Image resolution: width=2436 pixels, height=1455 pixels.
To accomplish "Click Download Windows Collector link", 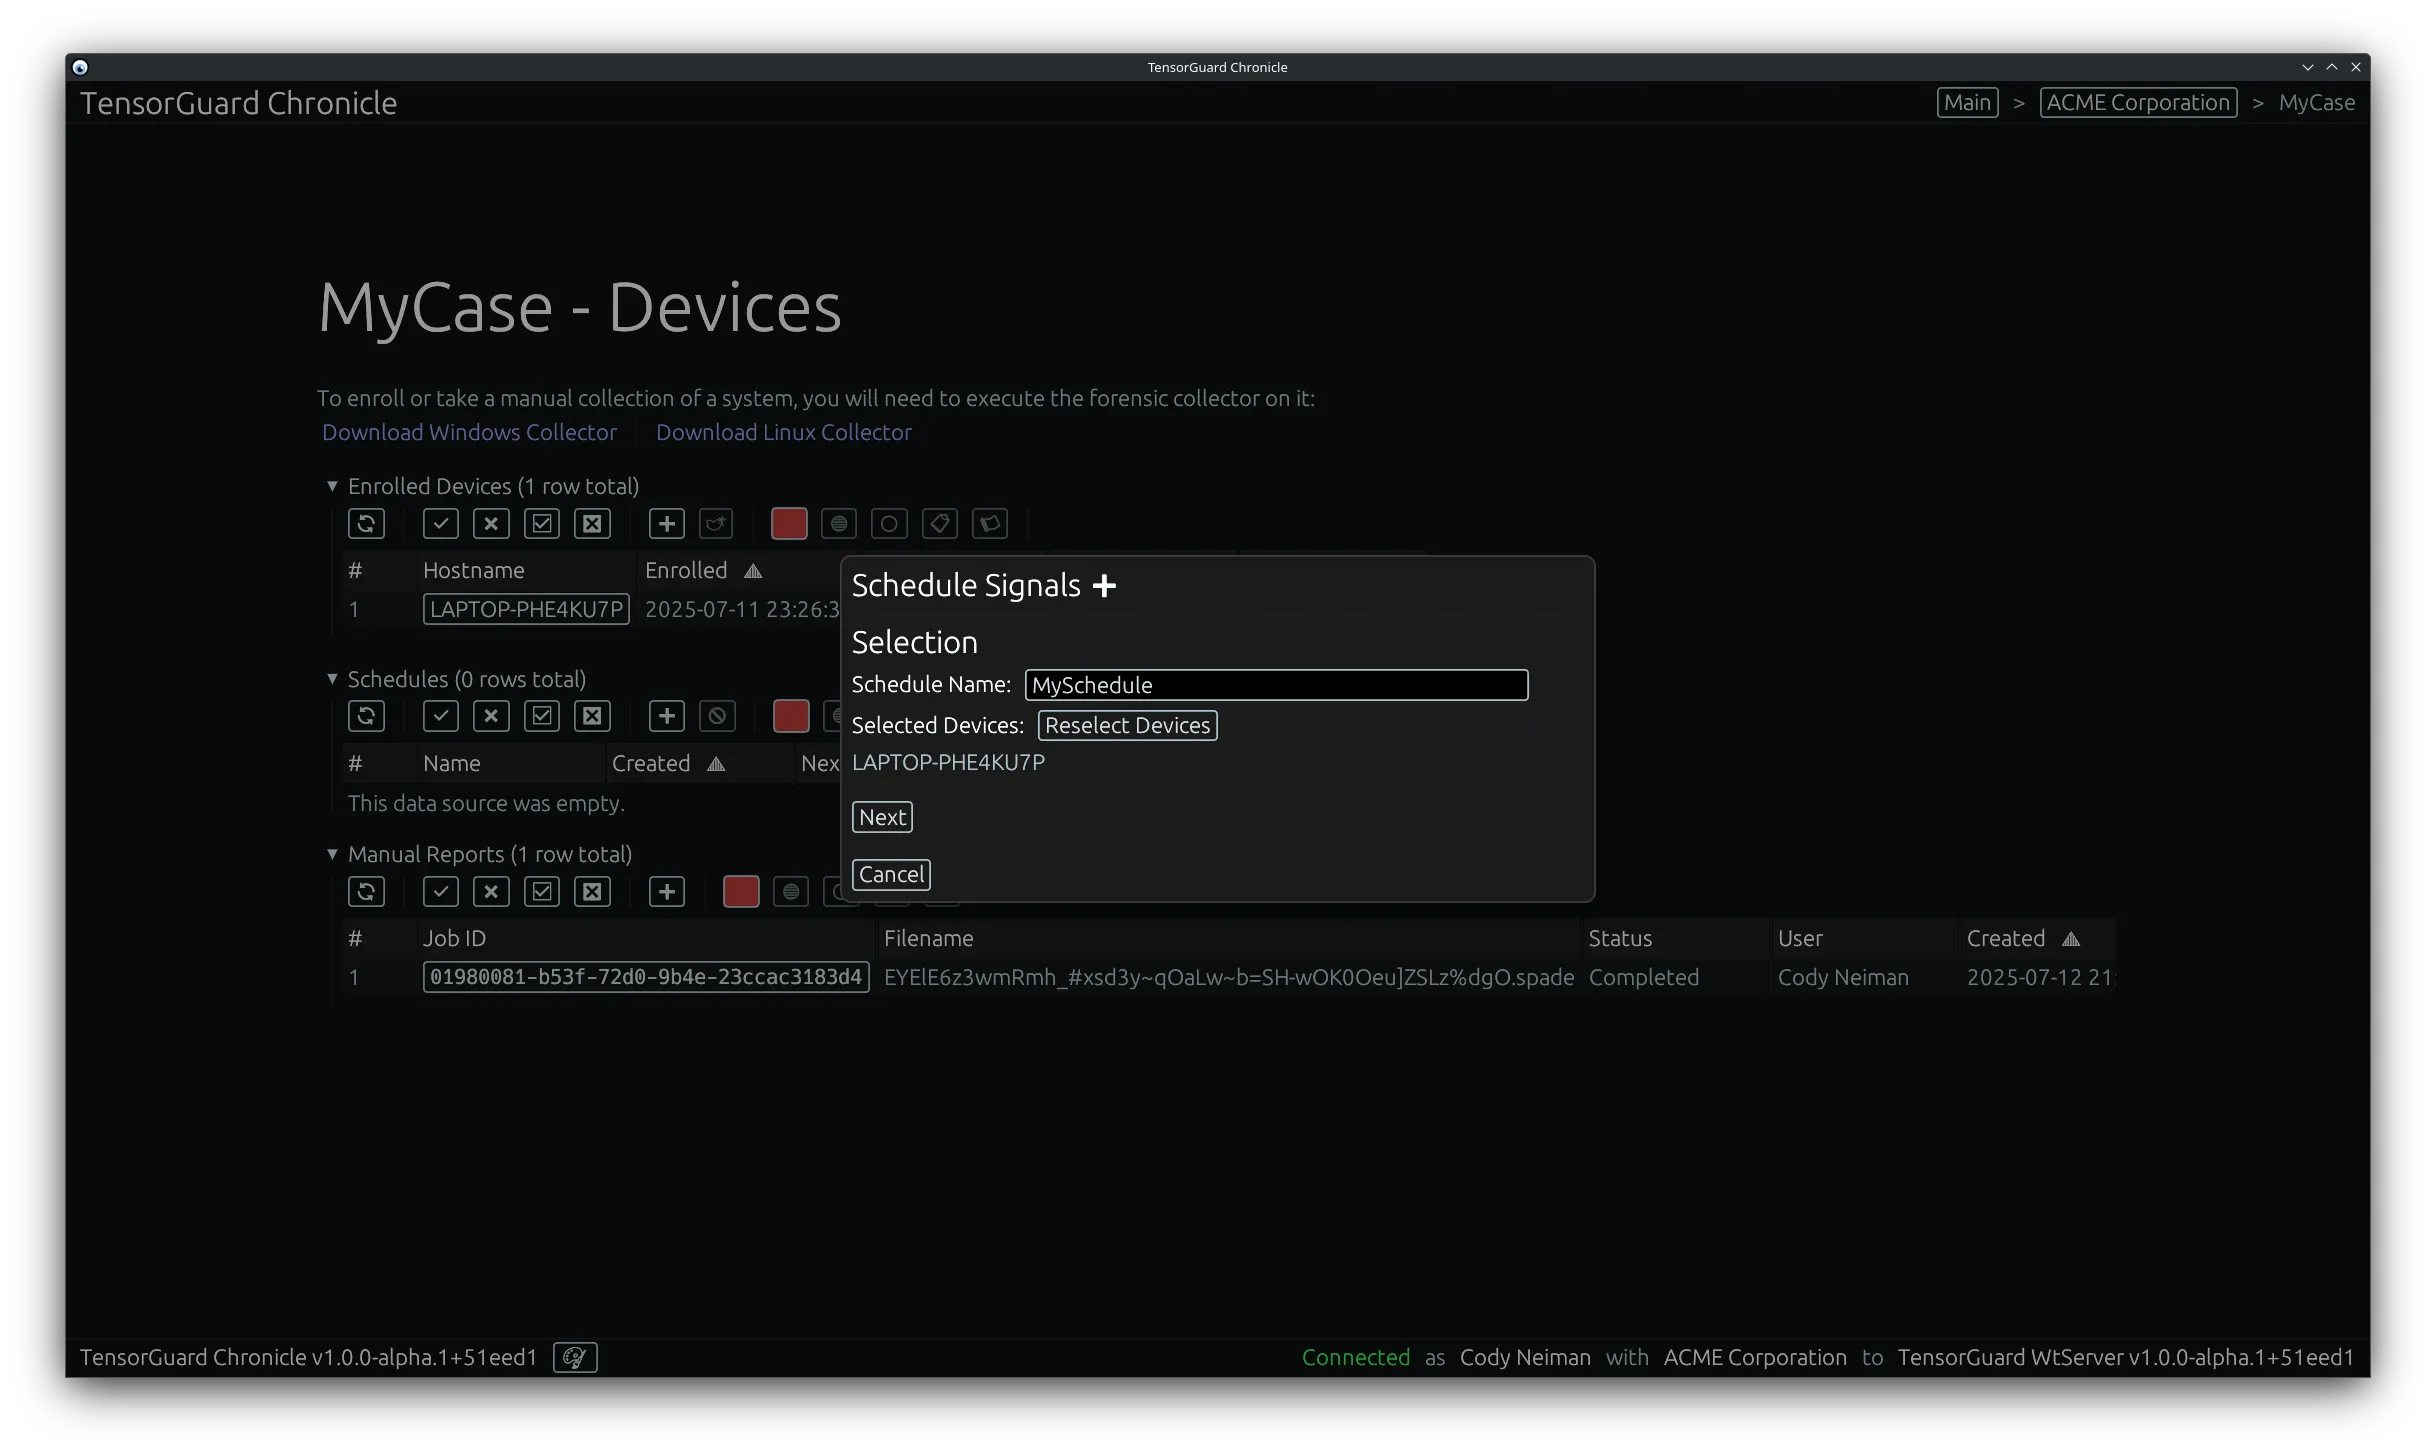I will point(468,432).
